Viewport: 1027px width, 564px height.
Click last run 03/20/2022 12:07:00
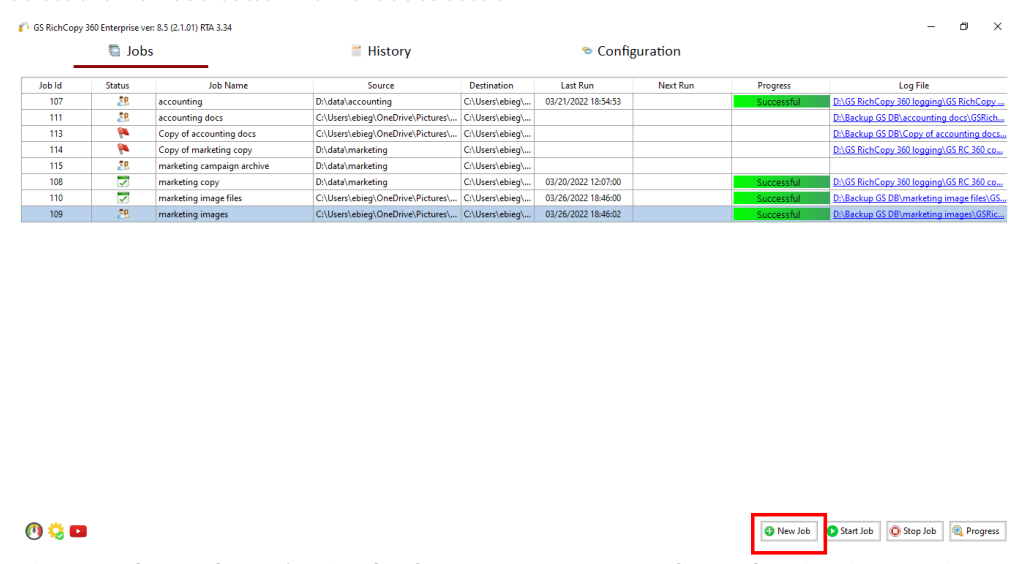coord(583,182)
